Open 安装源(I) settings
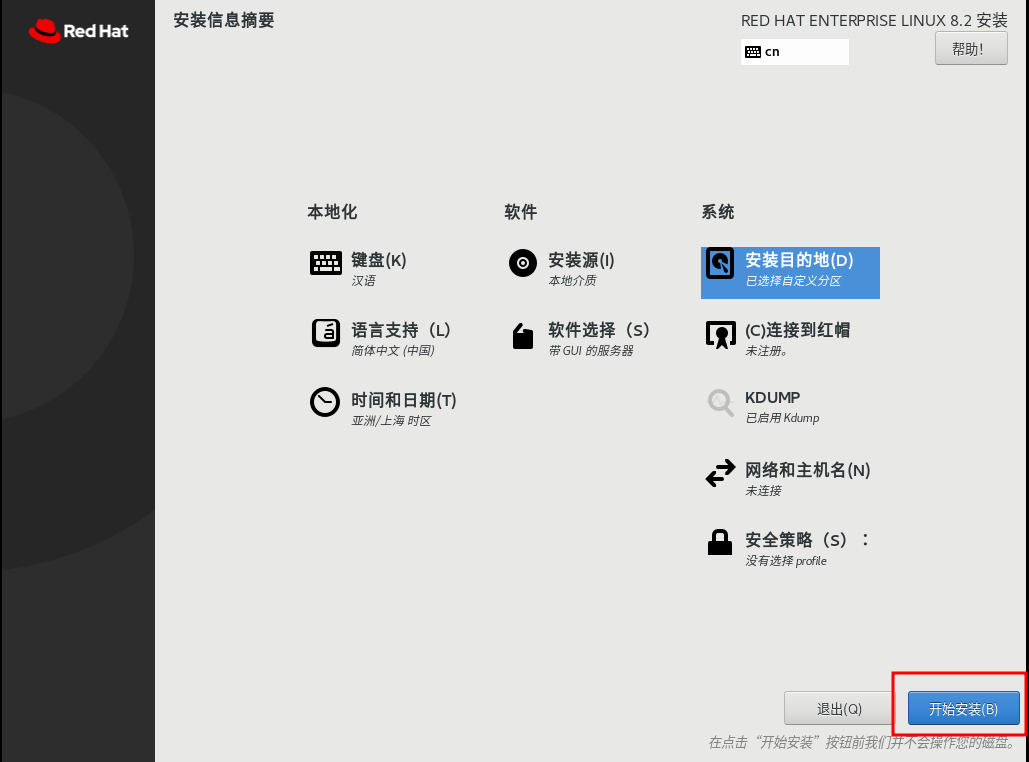Screen dimensions: 1029x762 click(x=581, y=260)
